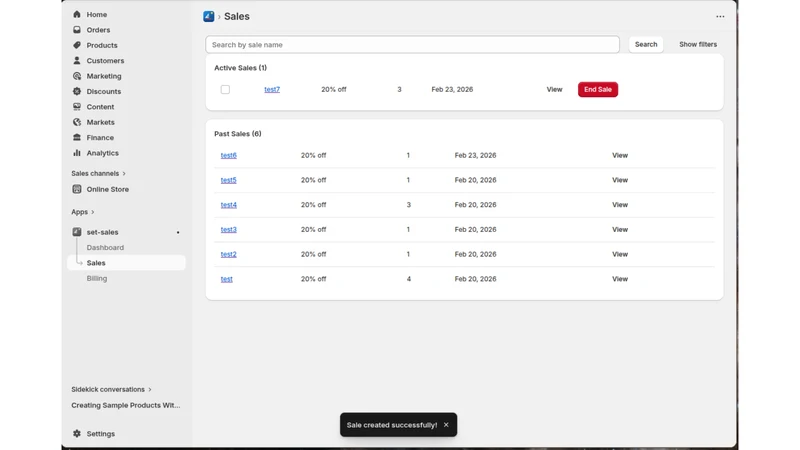Click View in the test2 row
The width and height of the screenshot is (800, 450).
(620, 254)
